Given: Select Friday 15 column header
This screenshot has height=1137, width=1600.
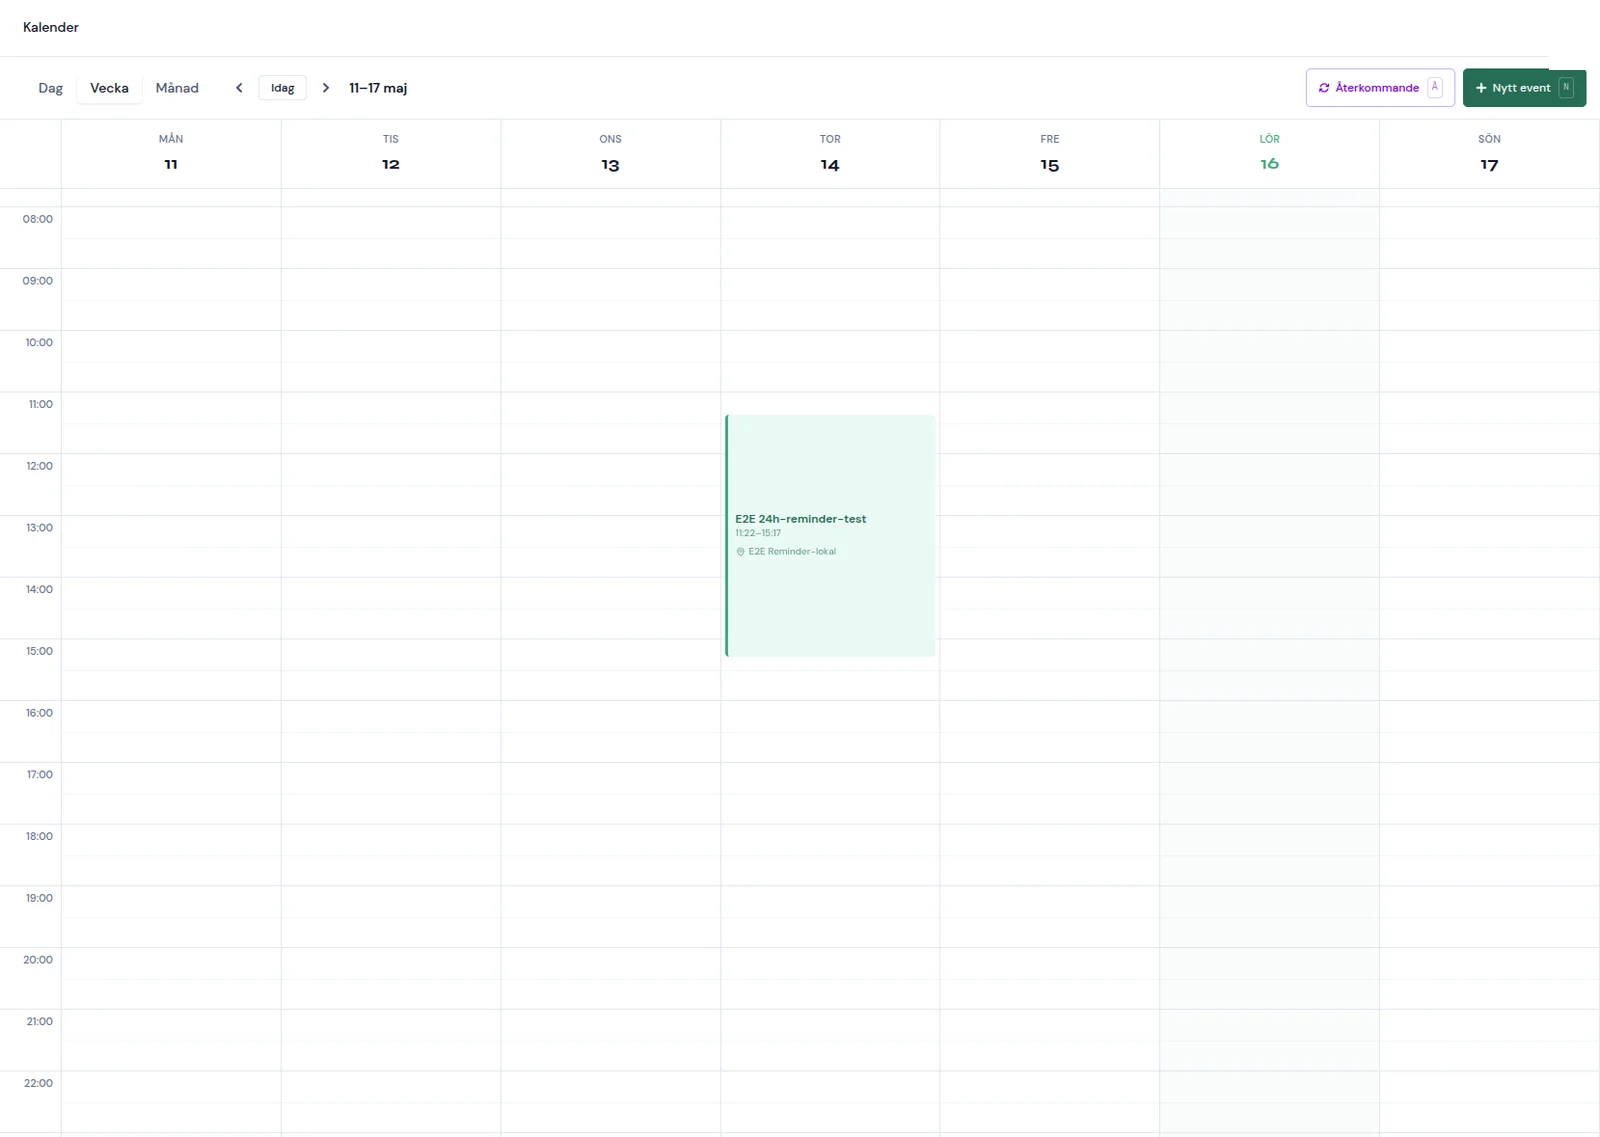Looking at the screenshot, I should (1050, 153).
